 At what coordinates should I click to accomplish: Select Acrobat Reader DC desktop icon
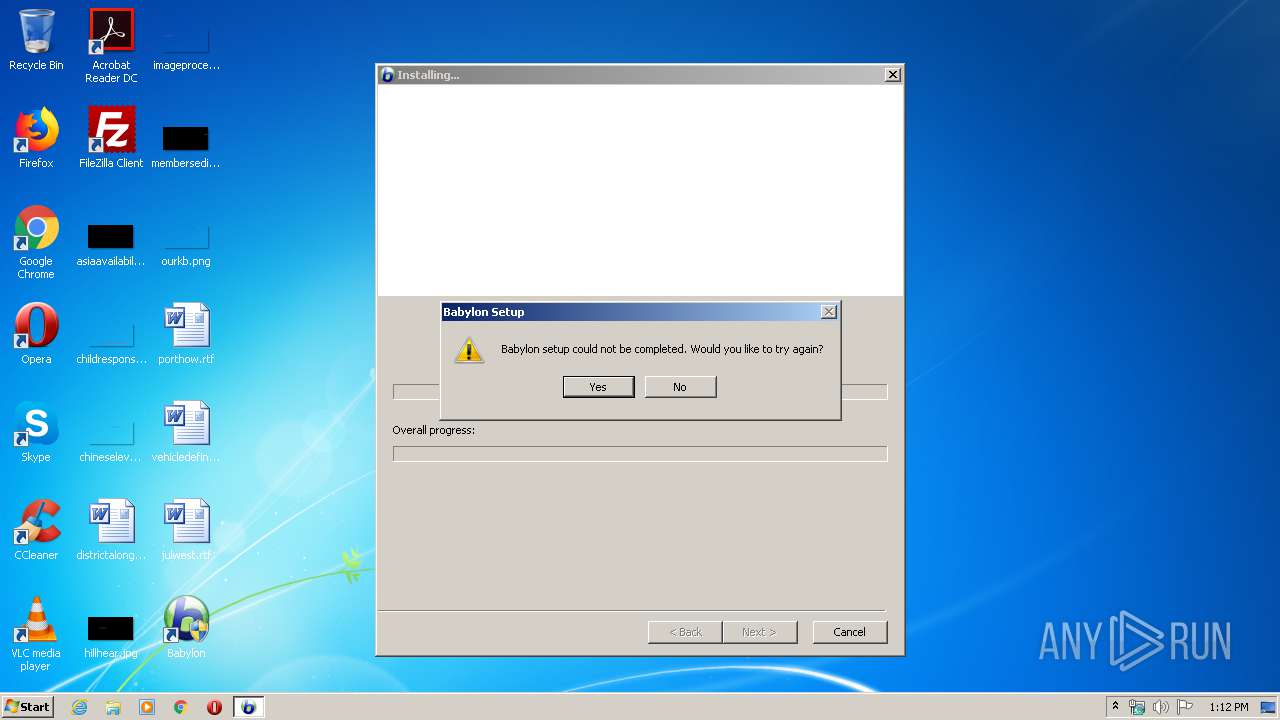[x=111, y=46]
